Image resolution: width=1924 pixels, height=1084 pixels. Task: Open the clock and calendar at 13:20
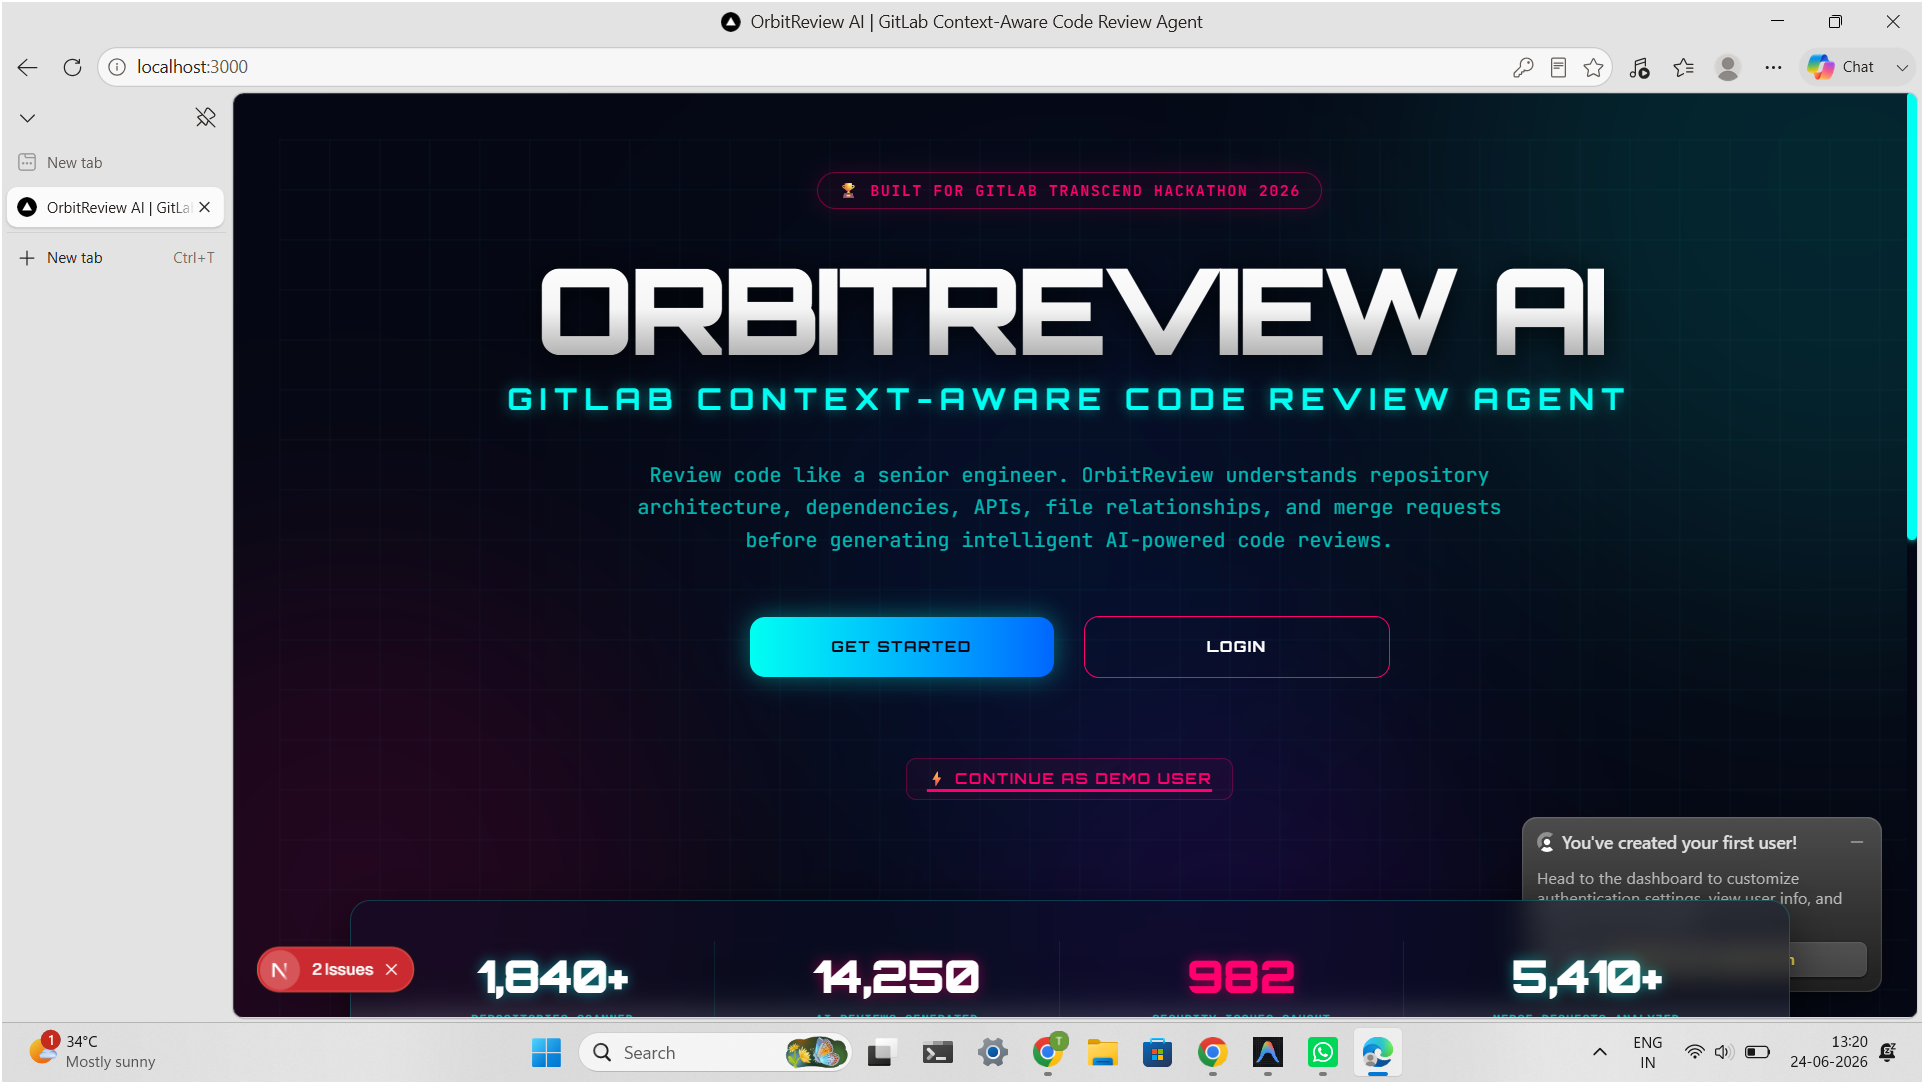(x=1829, y=1052)
